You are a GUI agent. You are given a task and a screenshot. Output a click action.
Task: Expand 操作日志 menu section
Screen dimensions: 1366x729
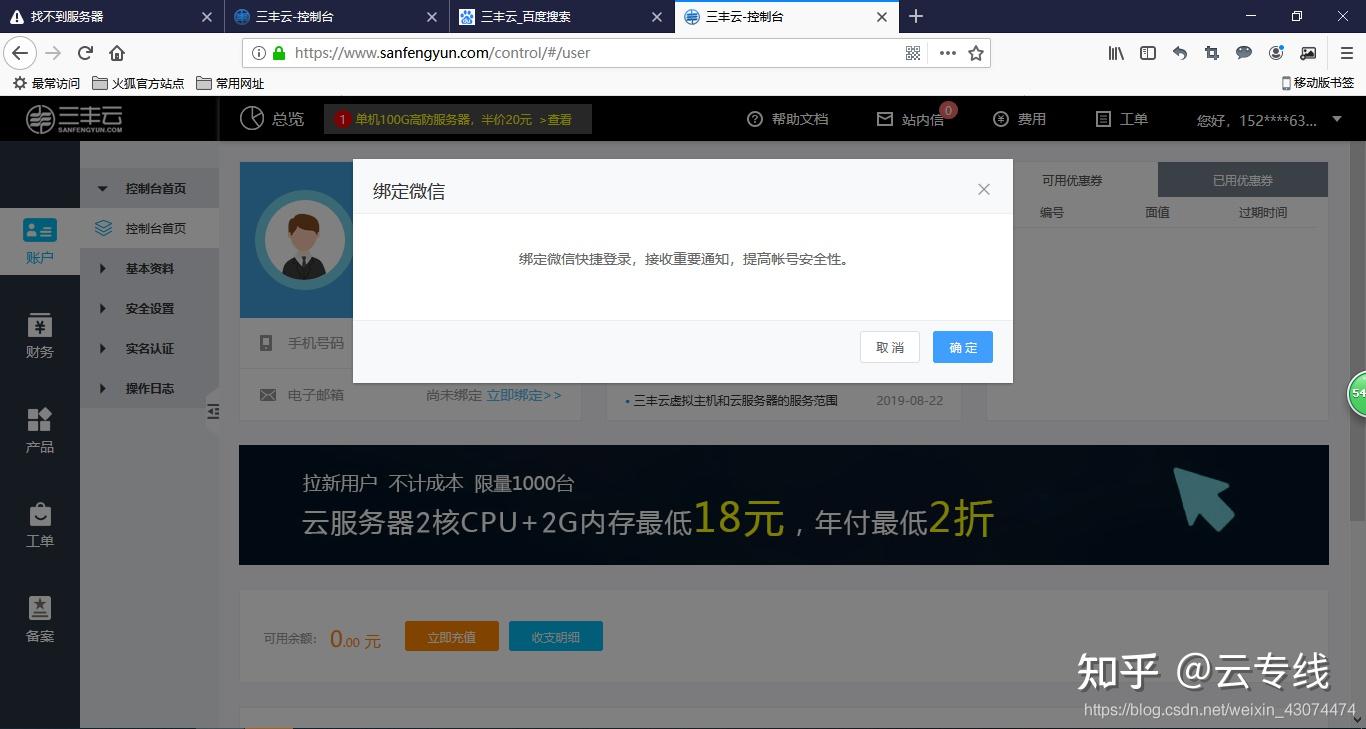pyautogui.click(x=149, y=388)
